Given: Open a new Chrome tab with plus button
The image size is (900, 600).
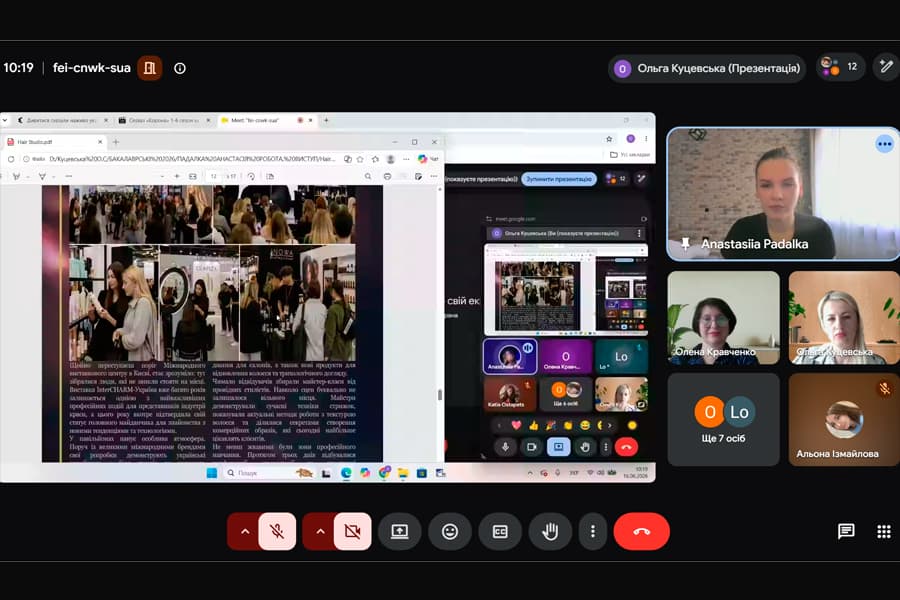Looking at the screenshot, I should [326, 121].
